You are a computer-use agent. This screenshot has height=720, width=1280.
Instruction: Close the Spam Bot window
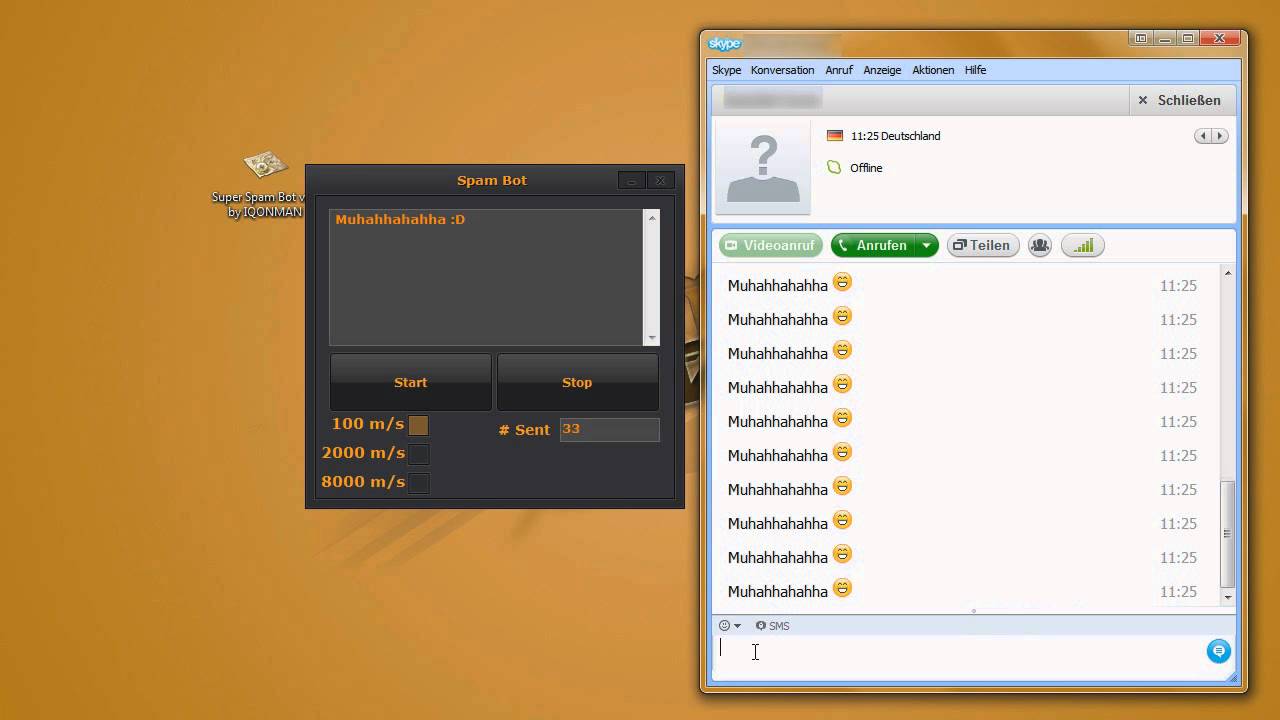[x=660, y=181]
